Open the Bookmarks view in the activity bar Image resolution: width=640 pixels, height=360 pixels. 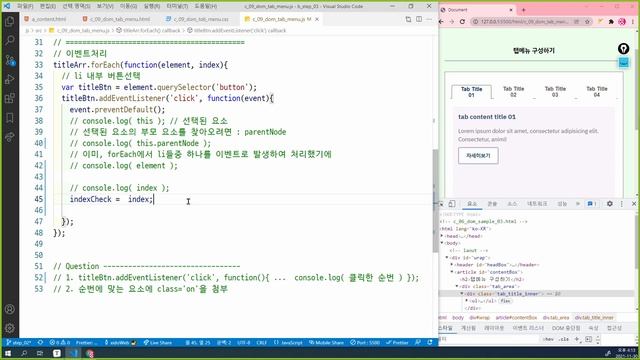click(9, 118)
